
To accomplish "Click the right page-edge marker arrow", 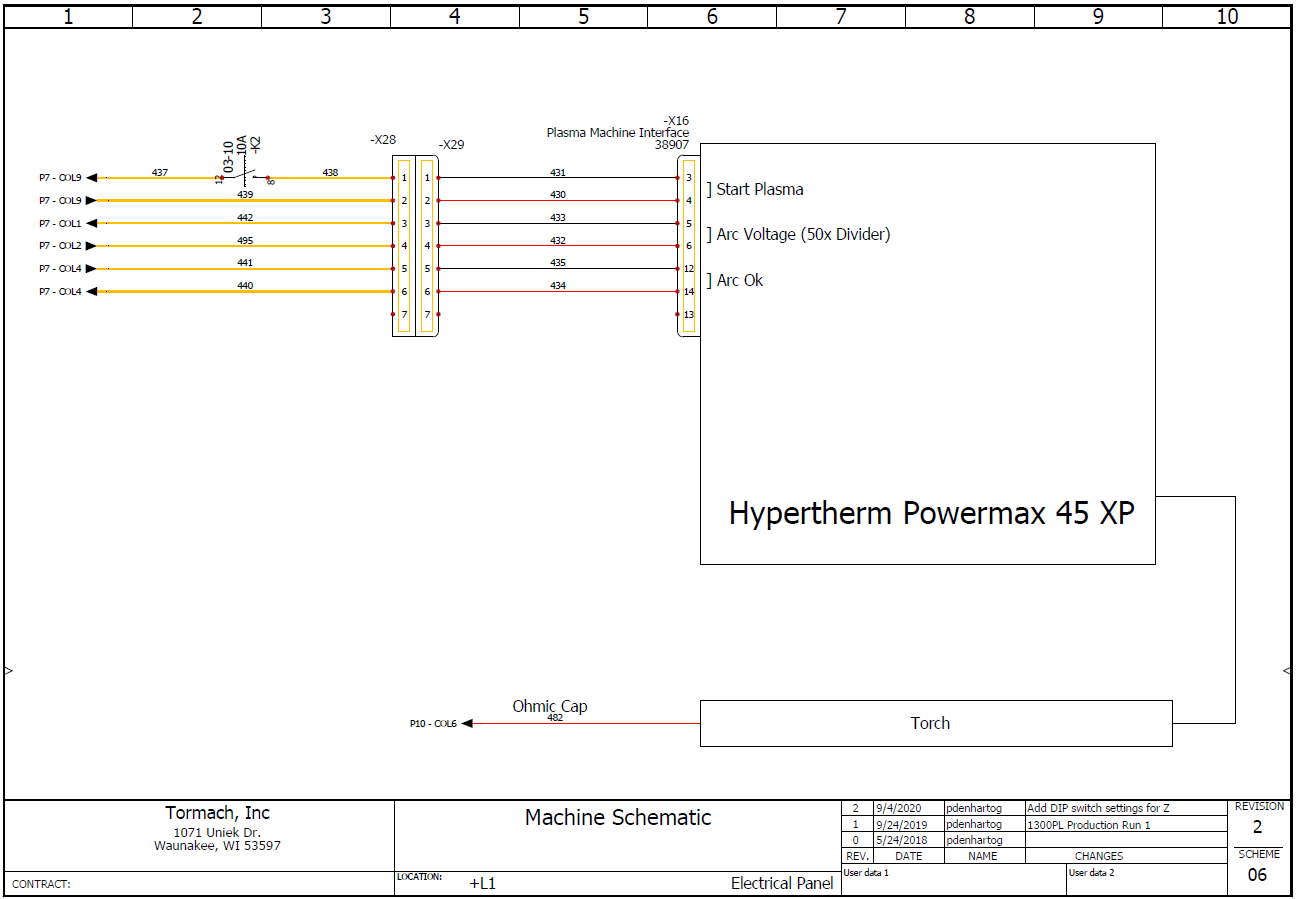I will click(x=1287, y=671).
